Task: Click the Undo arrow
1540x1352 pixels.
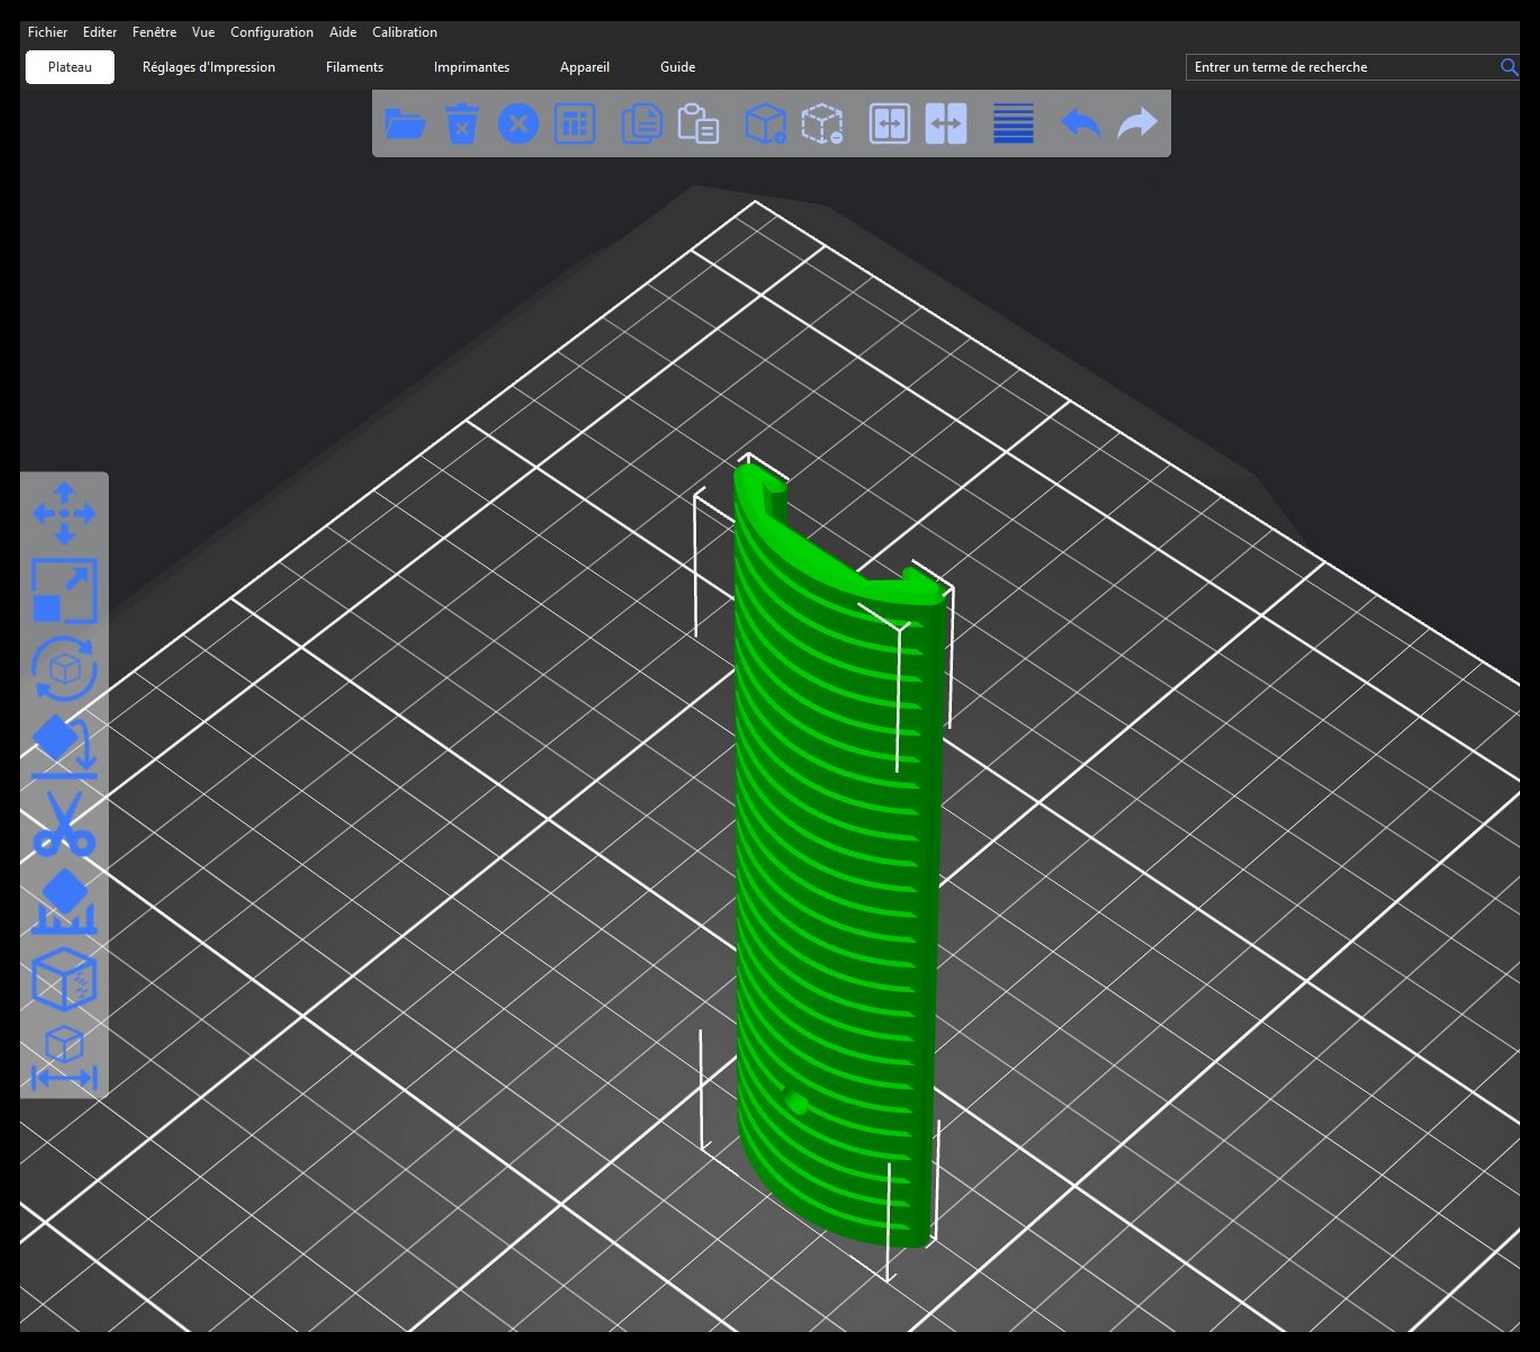Action: coord(1080,124)
